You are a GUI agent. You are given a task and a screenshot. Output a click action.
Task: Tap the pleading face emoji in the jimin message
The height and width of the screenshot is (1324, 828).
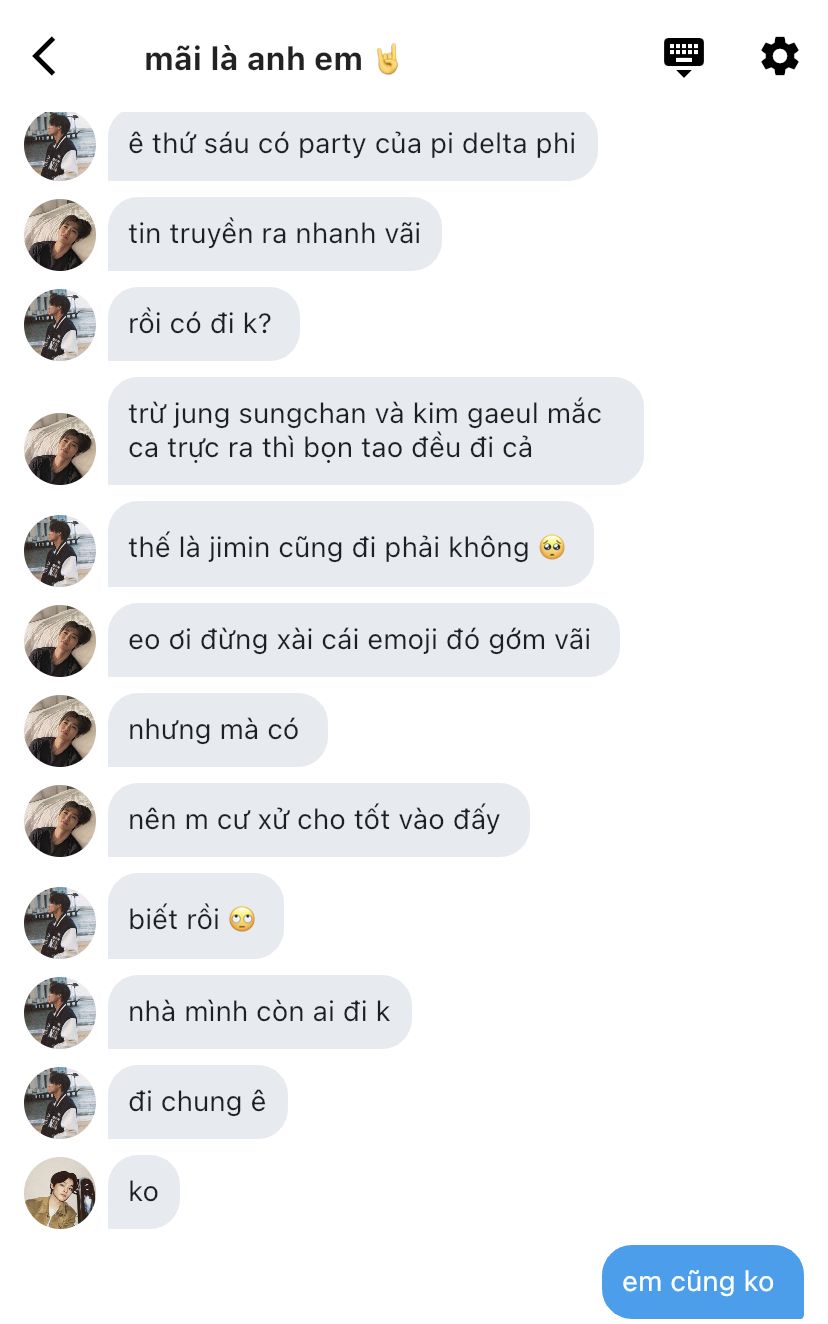[552, 547]
